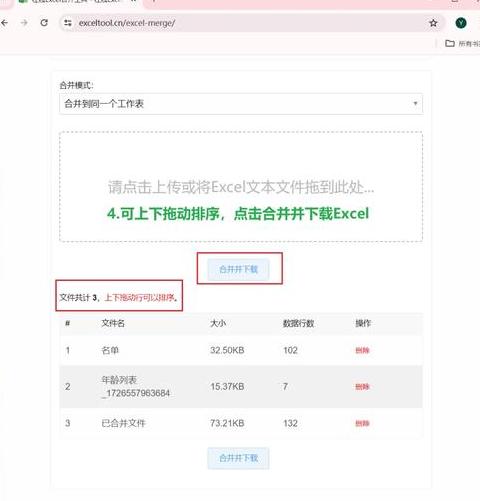Click the row count 7
Screen dimensions: 480x501
(285, 387)
